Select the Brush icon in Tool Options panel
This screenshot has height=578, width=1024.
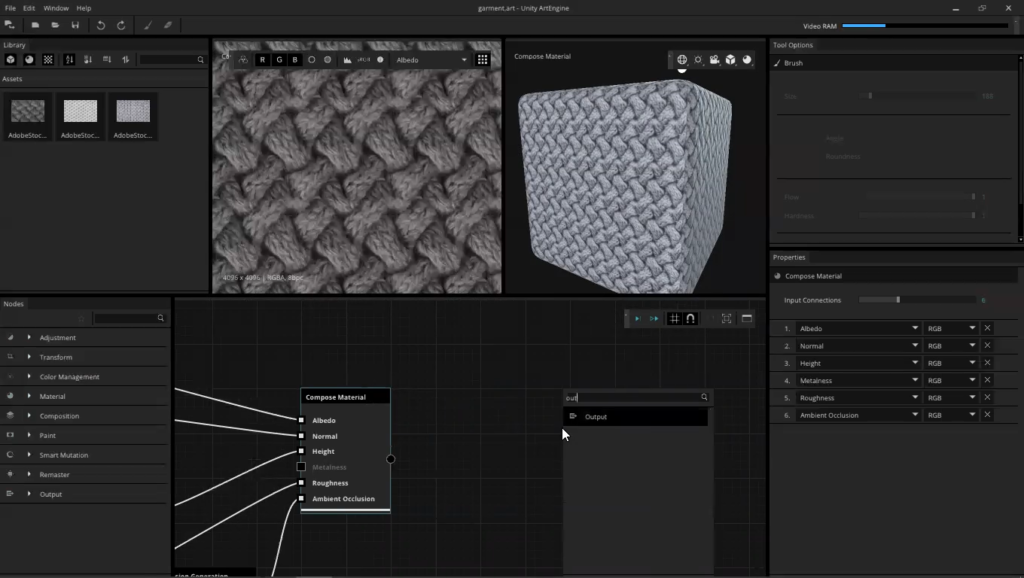(x=778, y=62)
